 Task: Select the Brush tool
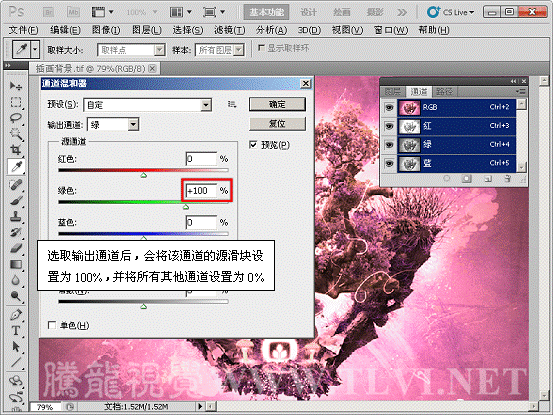[x=16, y=200]
